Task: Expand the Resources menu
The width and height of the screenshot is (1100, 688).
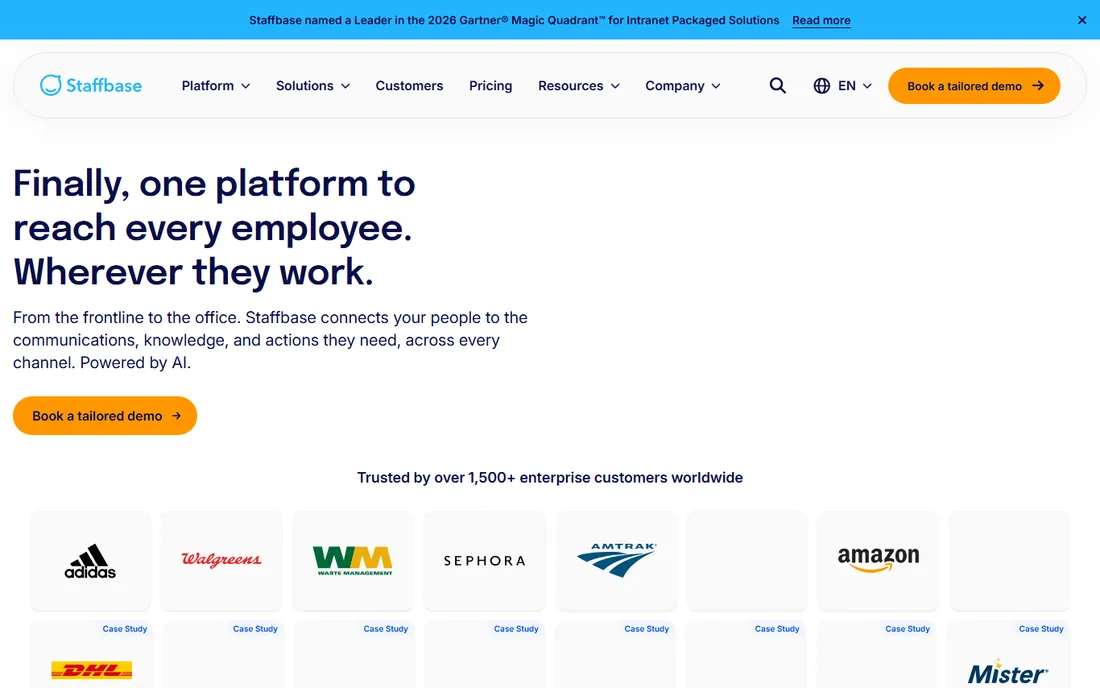Action: [579, 86]
